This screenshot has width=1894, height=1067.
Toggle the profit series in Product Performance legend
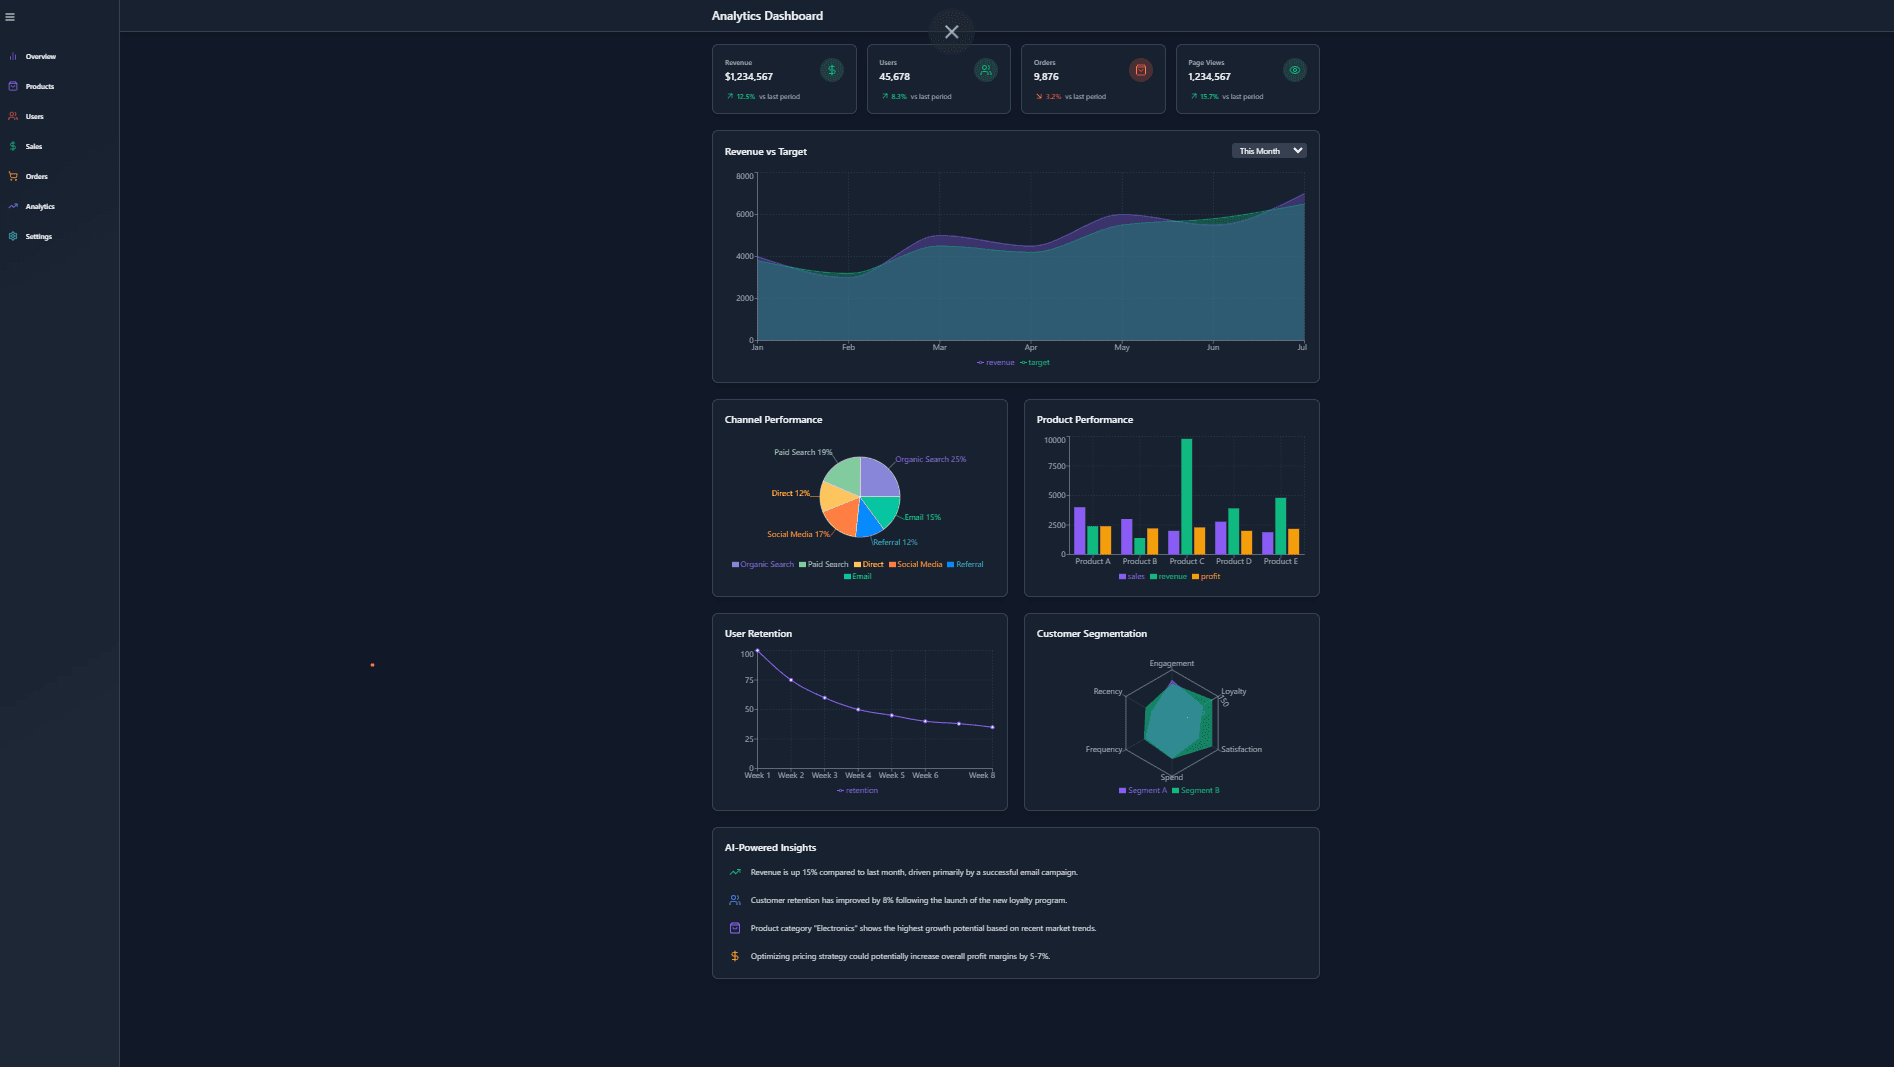coord(1207,577)
